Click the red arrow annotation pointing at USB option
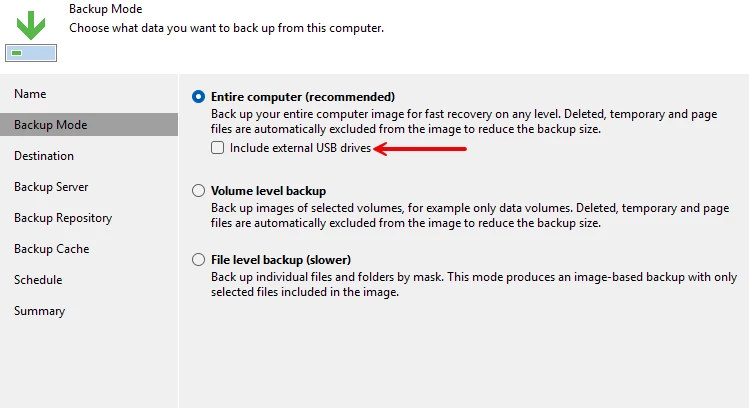This screenshot has width=749, height=408. pyautogui.click(x=419, y=149)
